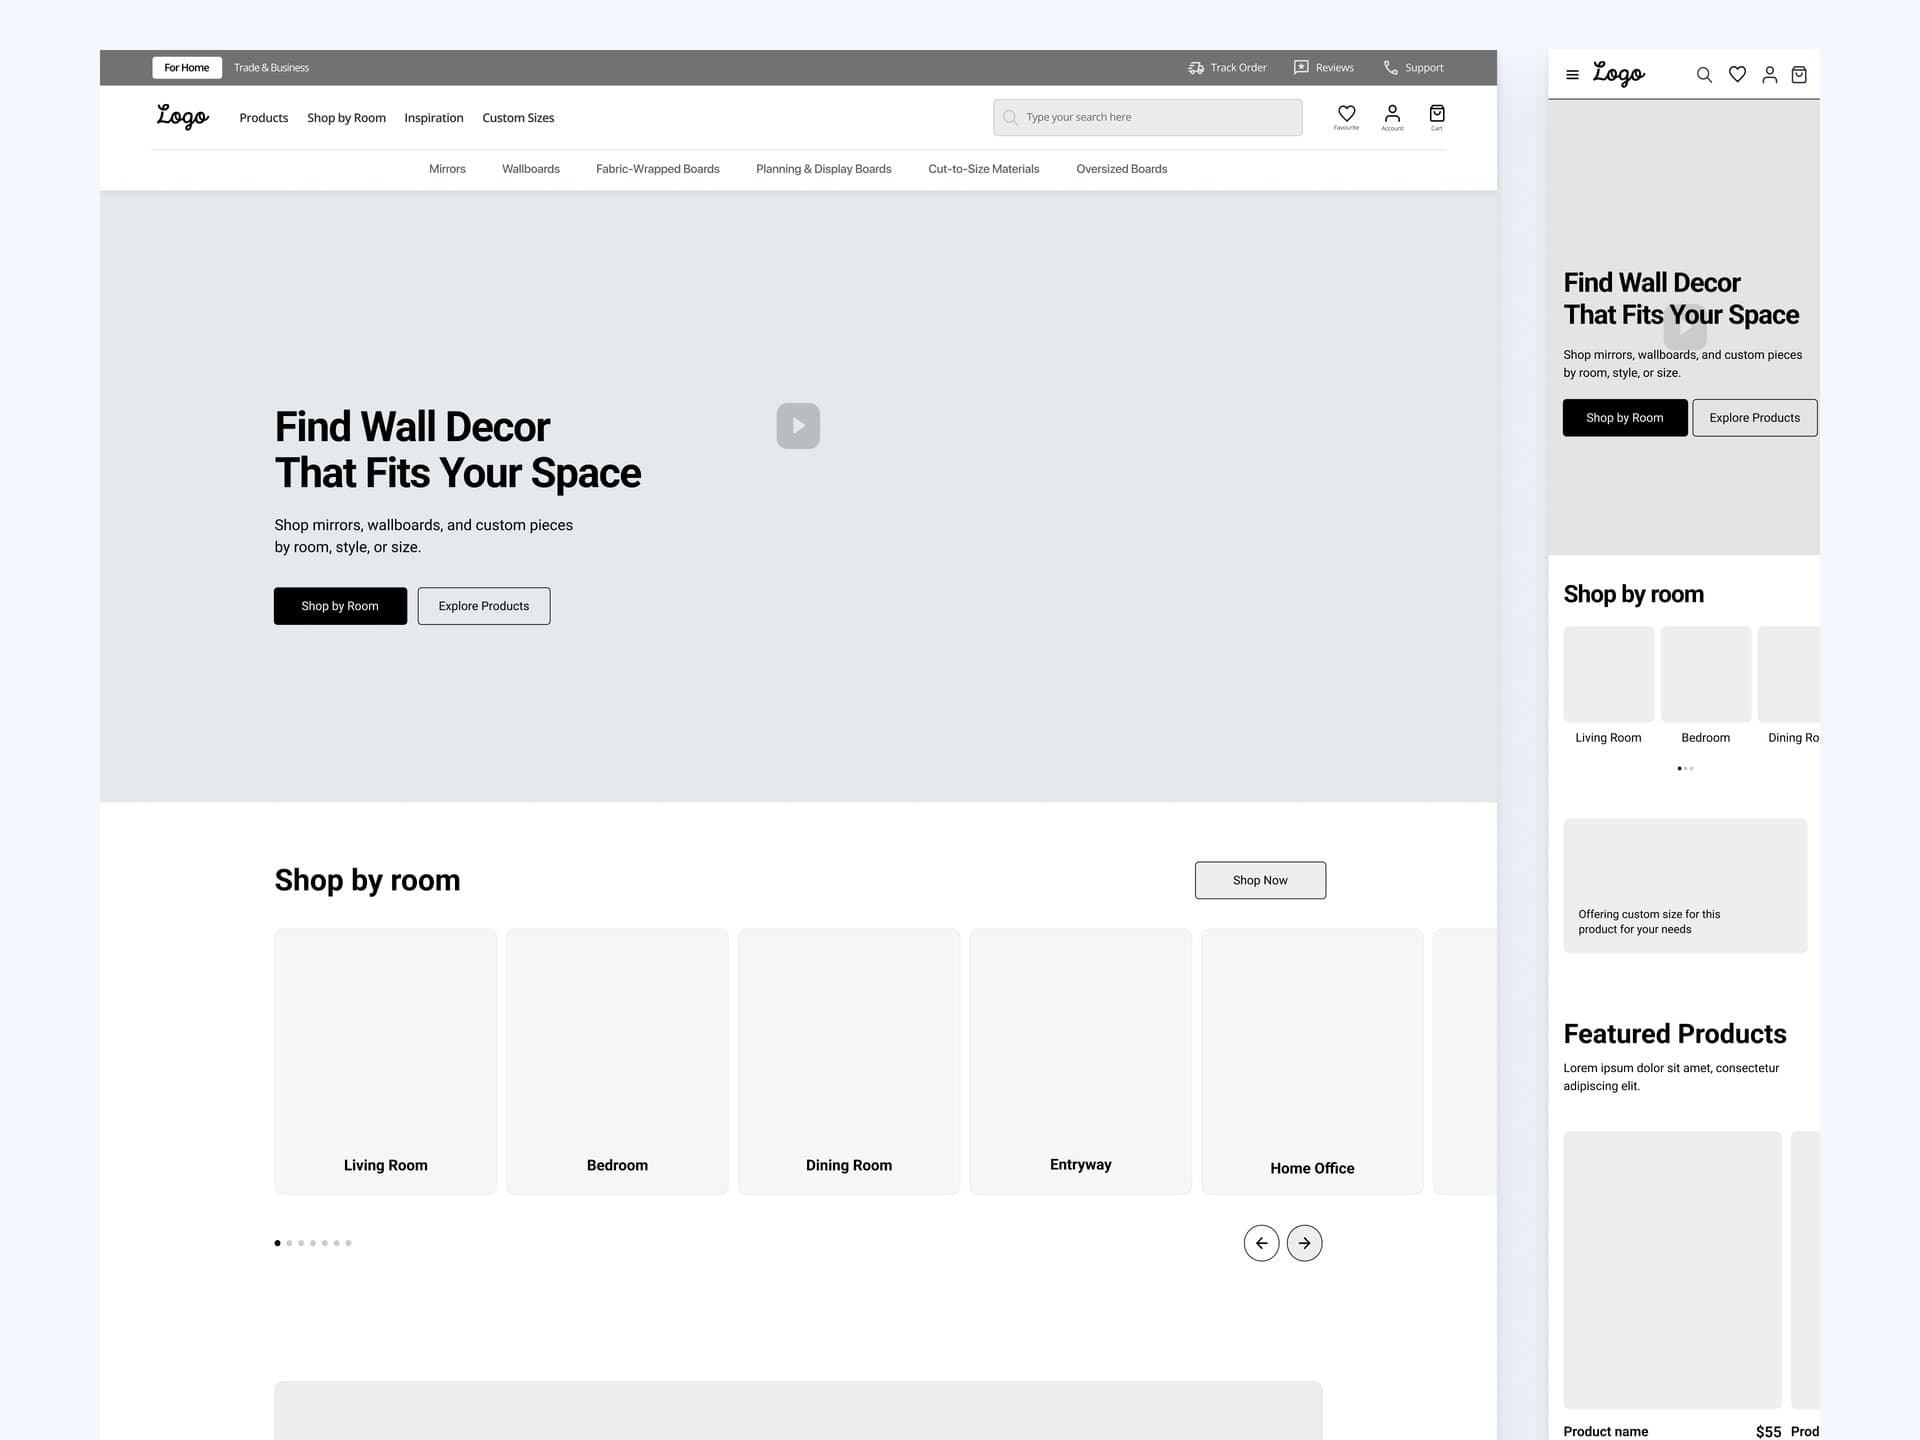This screenshot has width=1920, height=1440.
Task: Select Mirrors category
Action: click(x=447, y=169)
